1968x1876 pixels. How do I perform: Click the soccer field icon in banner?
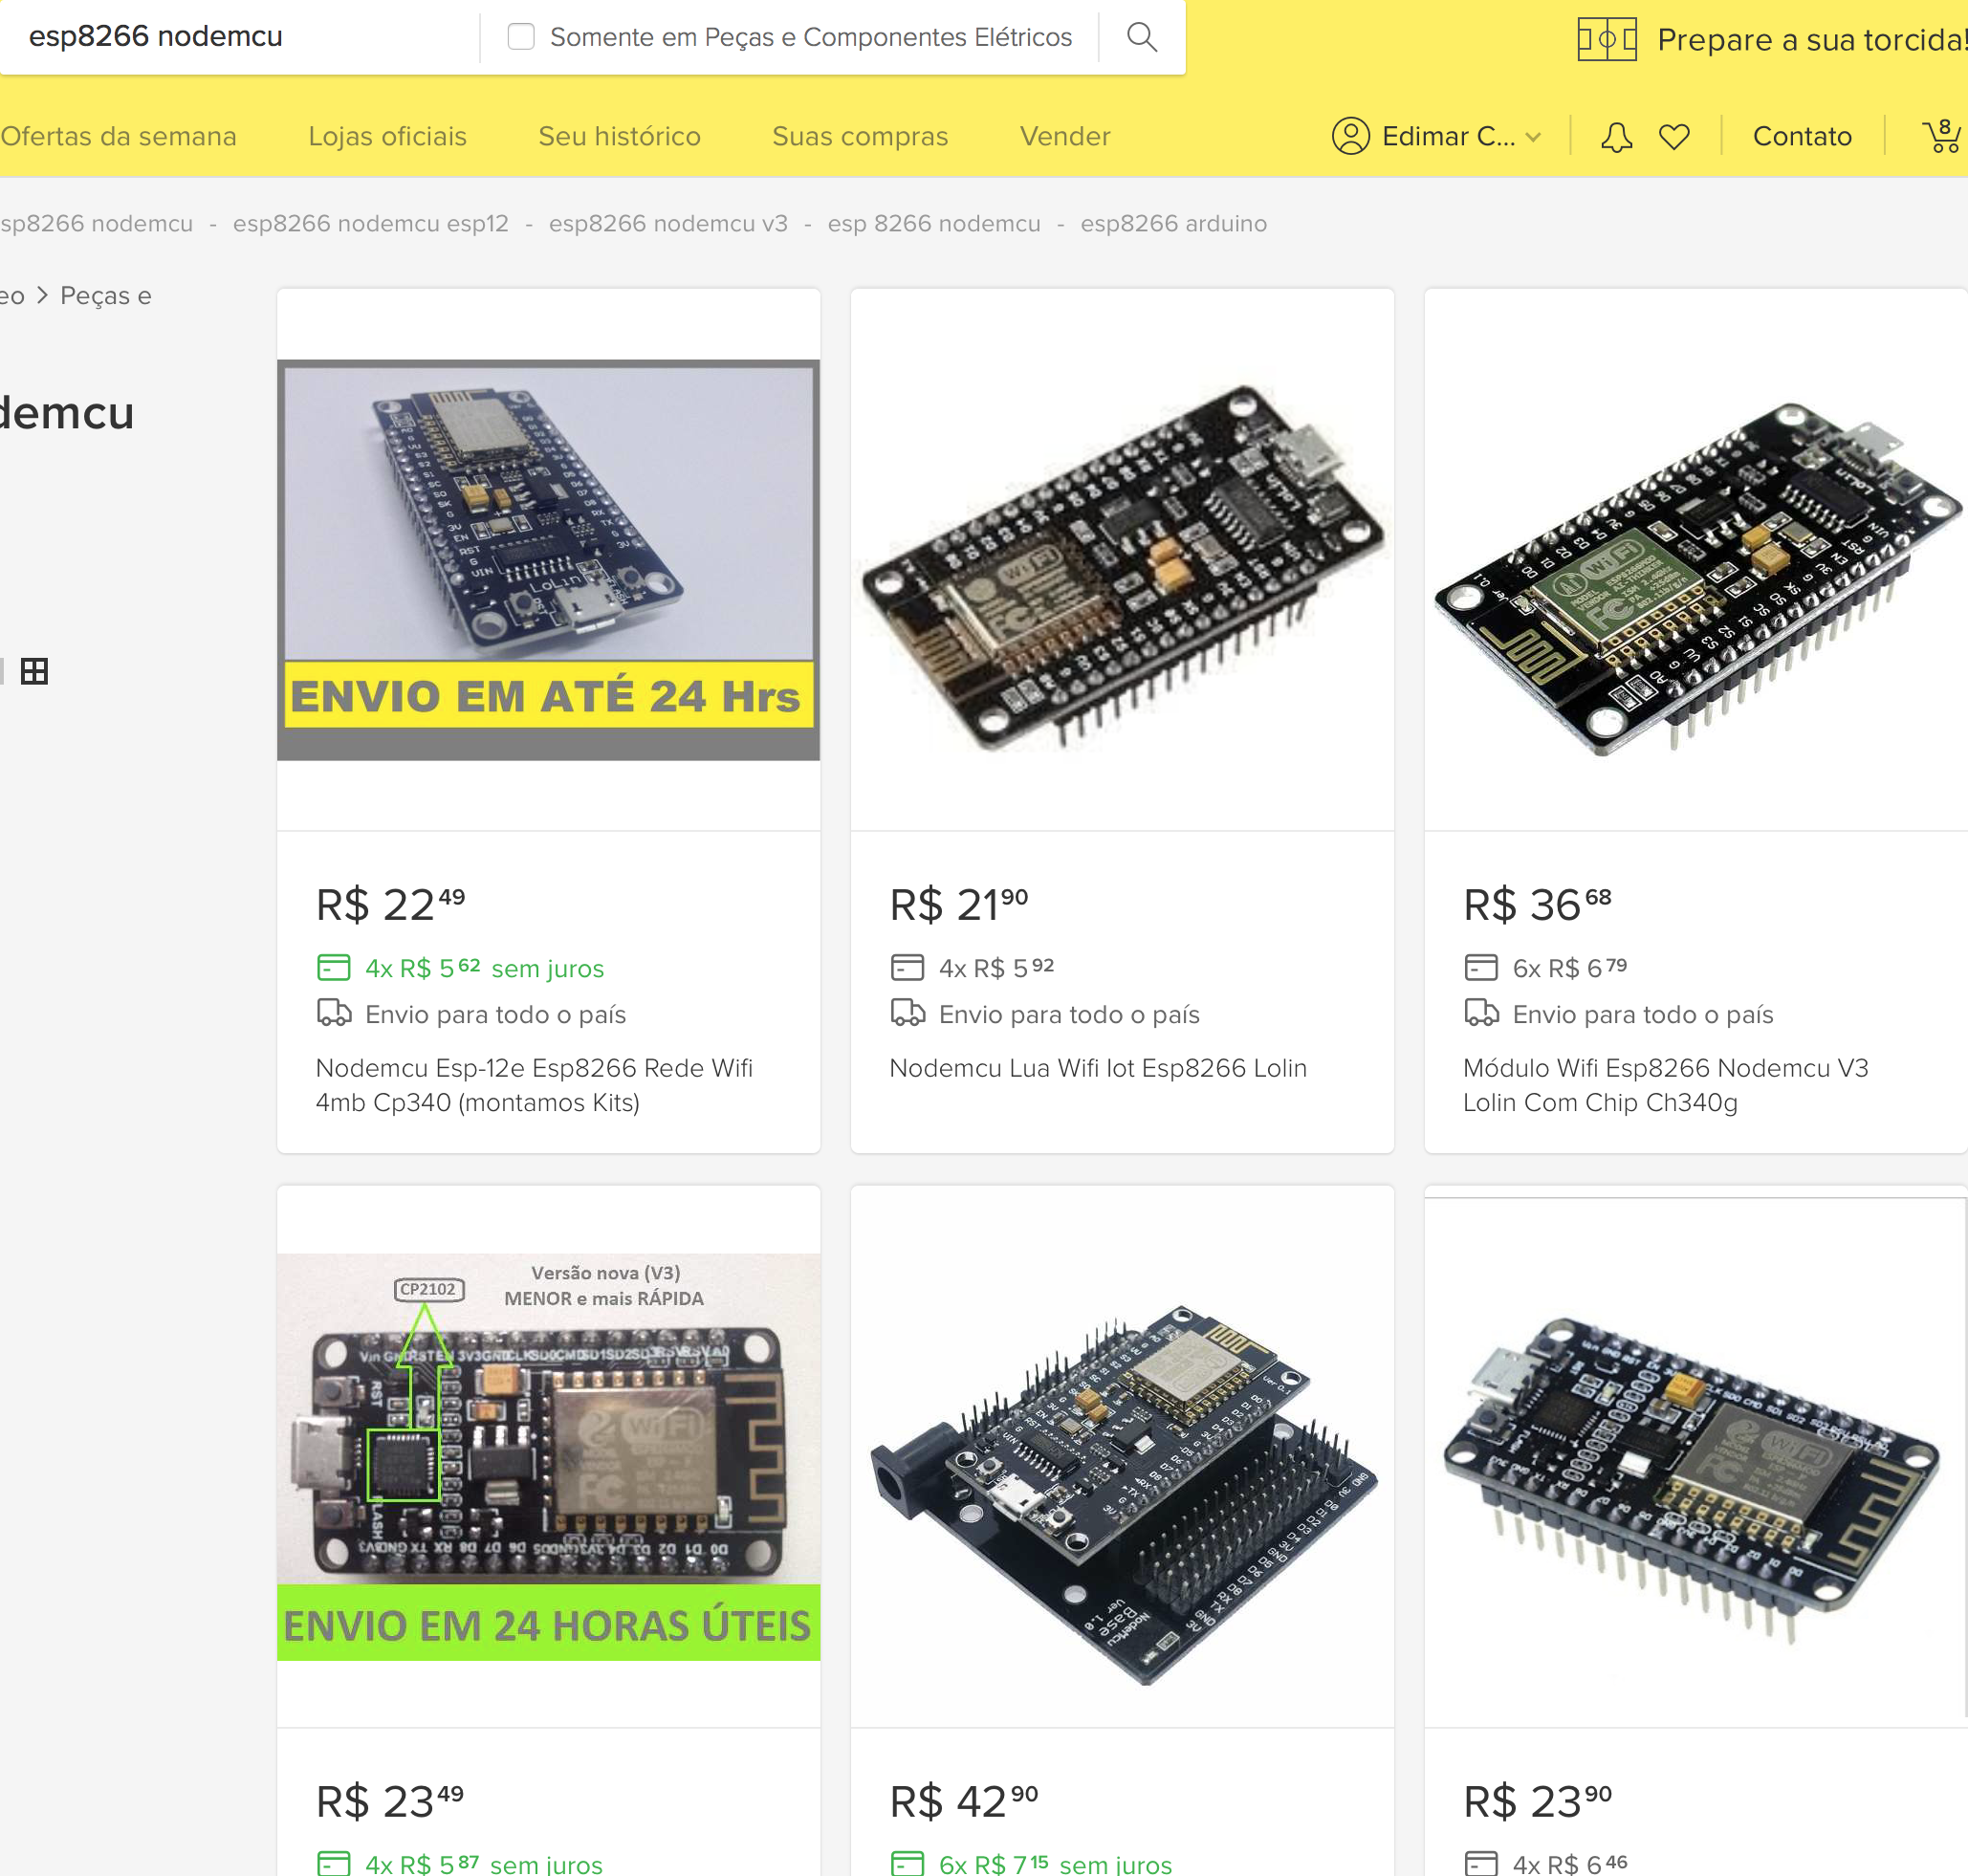pos(1607,40)
